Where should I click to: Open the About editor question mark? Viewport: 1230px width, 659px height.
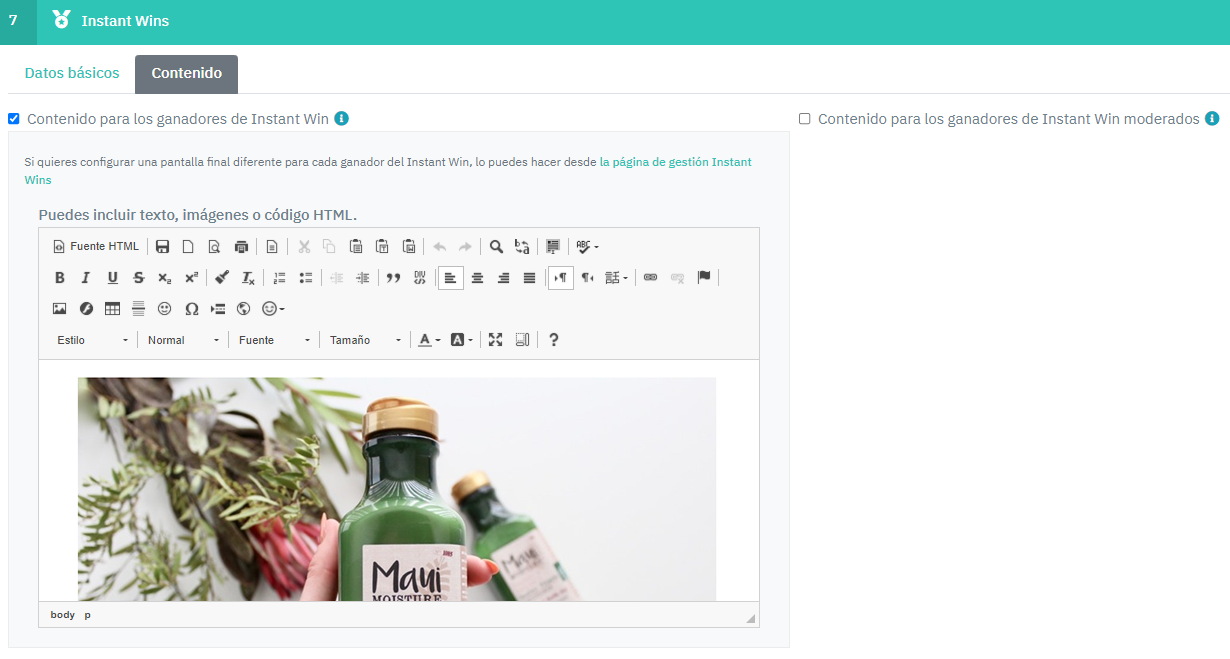click(x=554, y=340)
